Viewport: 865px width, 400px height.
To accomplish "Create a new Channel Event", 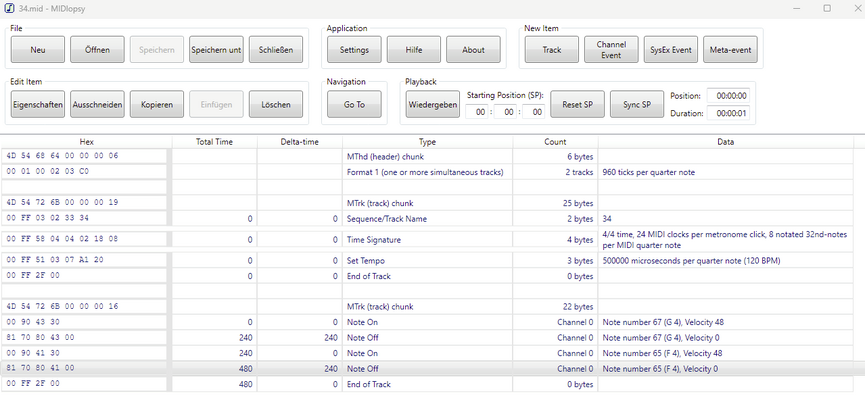I will 611,50.
